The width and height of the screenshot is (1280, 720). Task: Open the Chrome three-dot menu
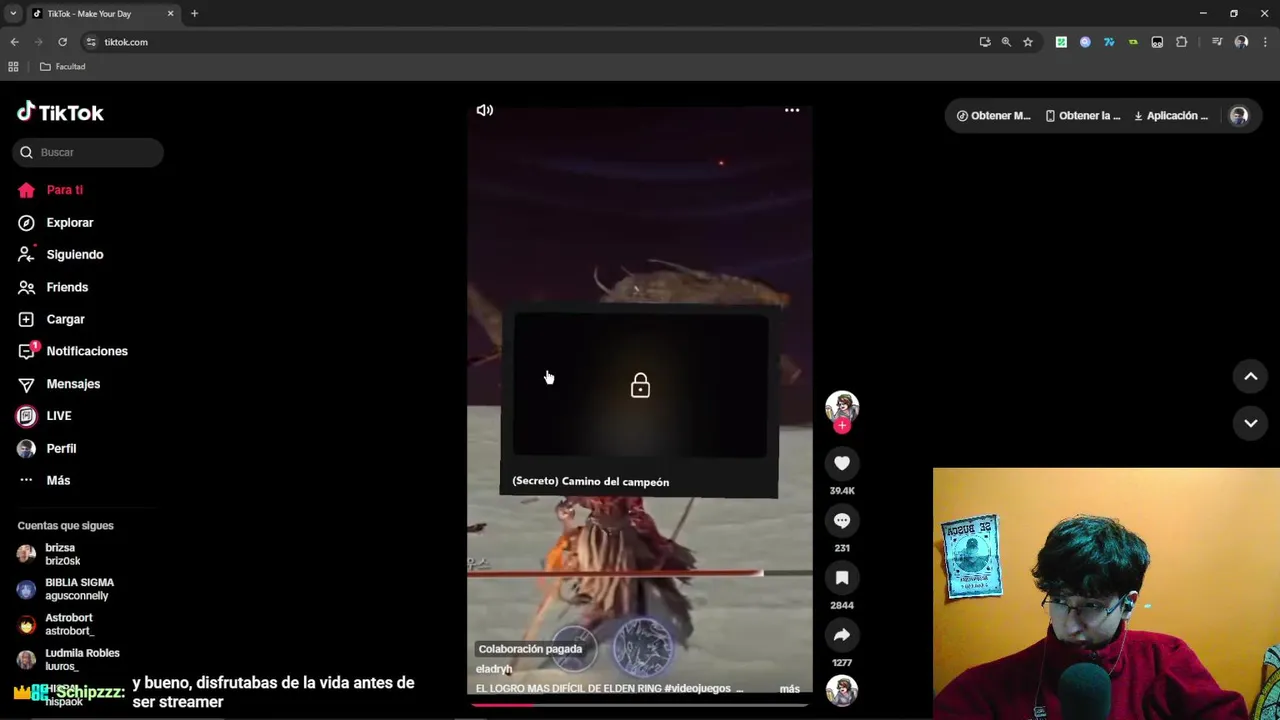[1266, 42]
